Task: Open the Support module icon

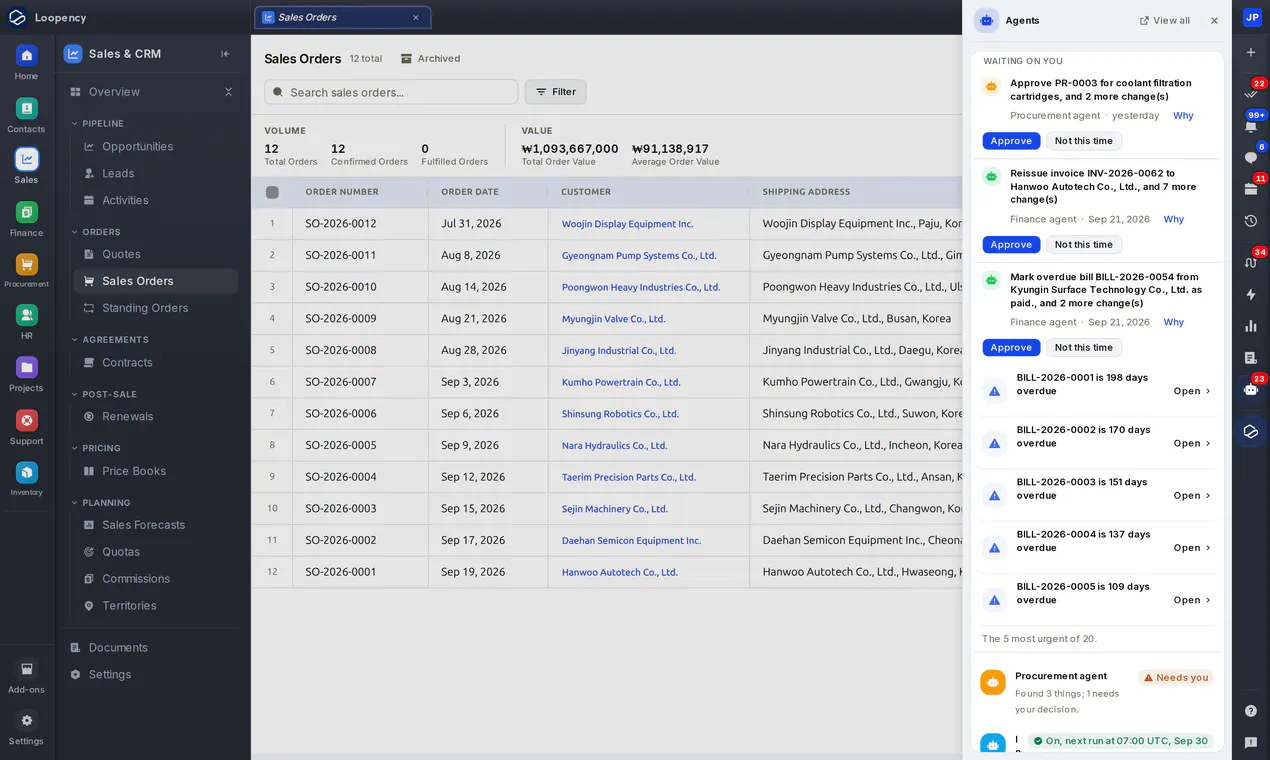Action: [26, 427]
